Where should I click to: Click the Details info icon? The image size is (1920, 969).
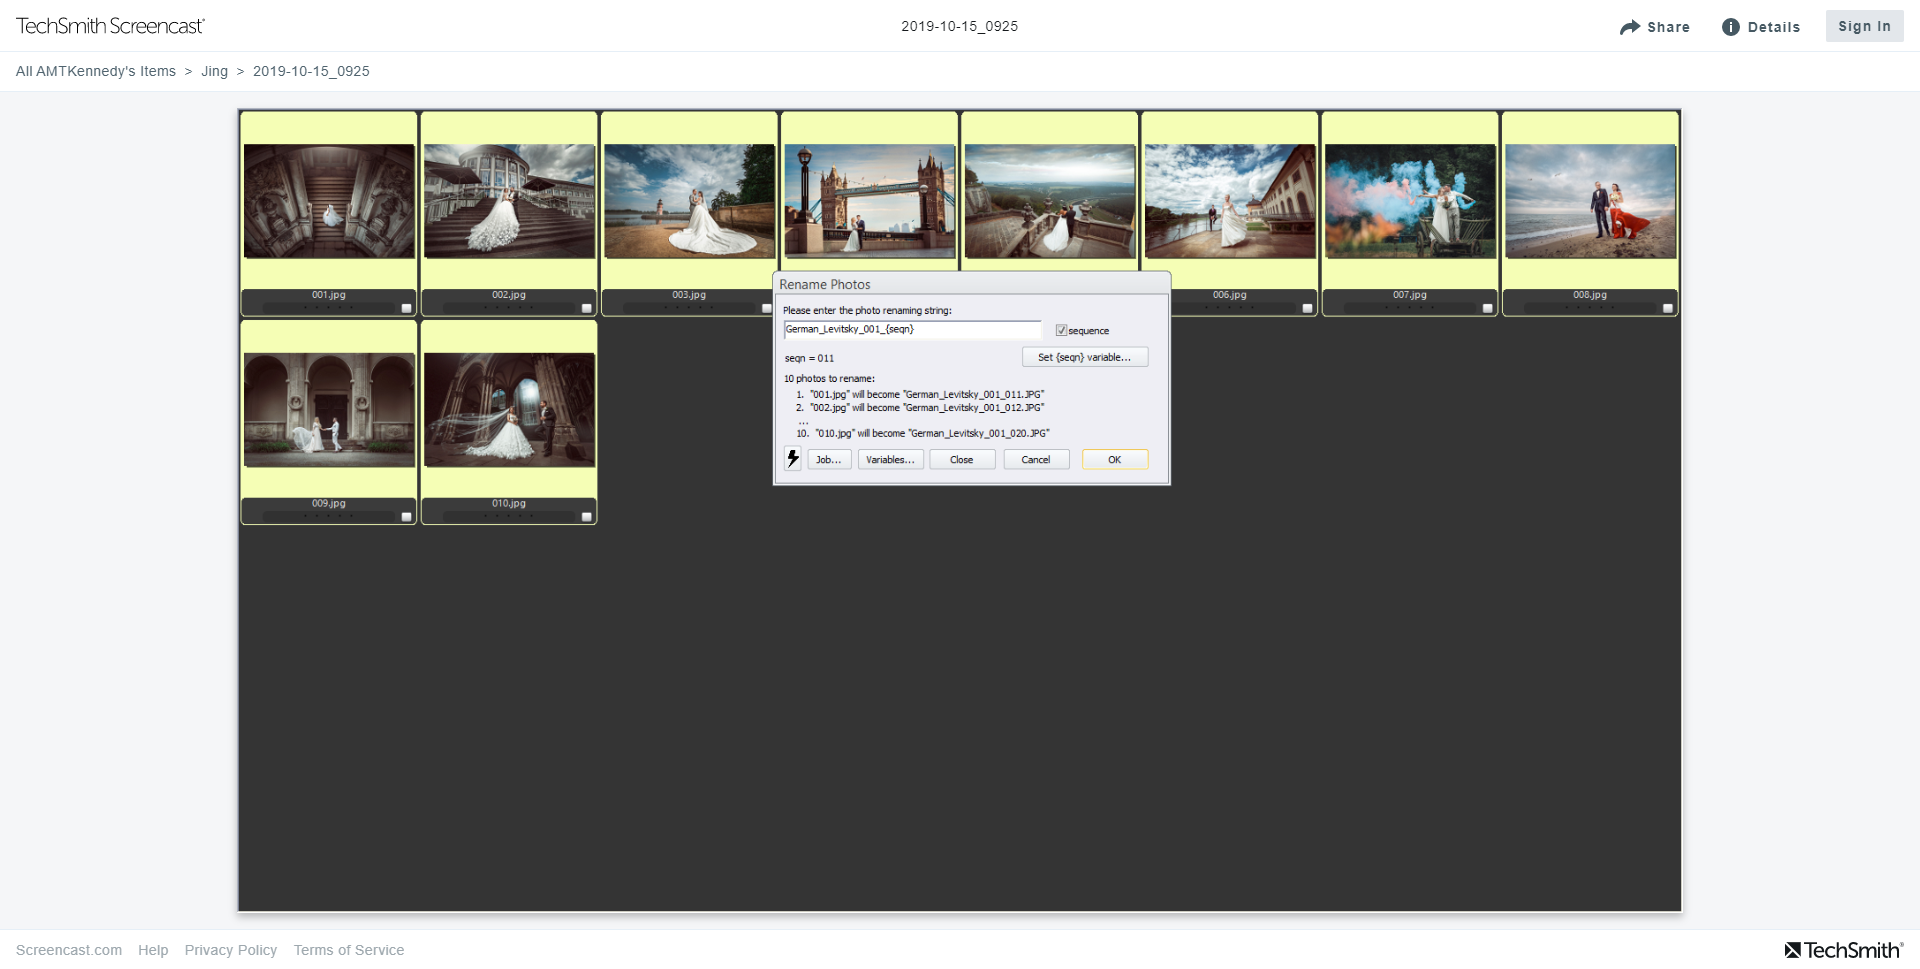point(1731,27)
